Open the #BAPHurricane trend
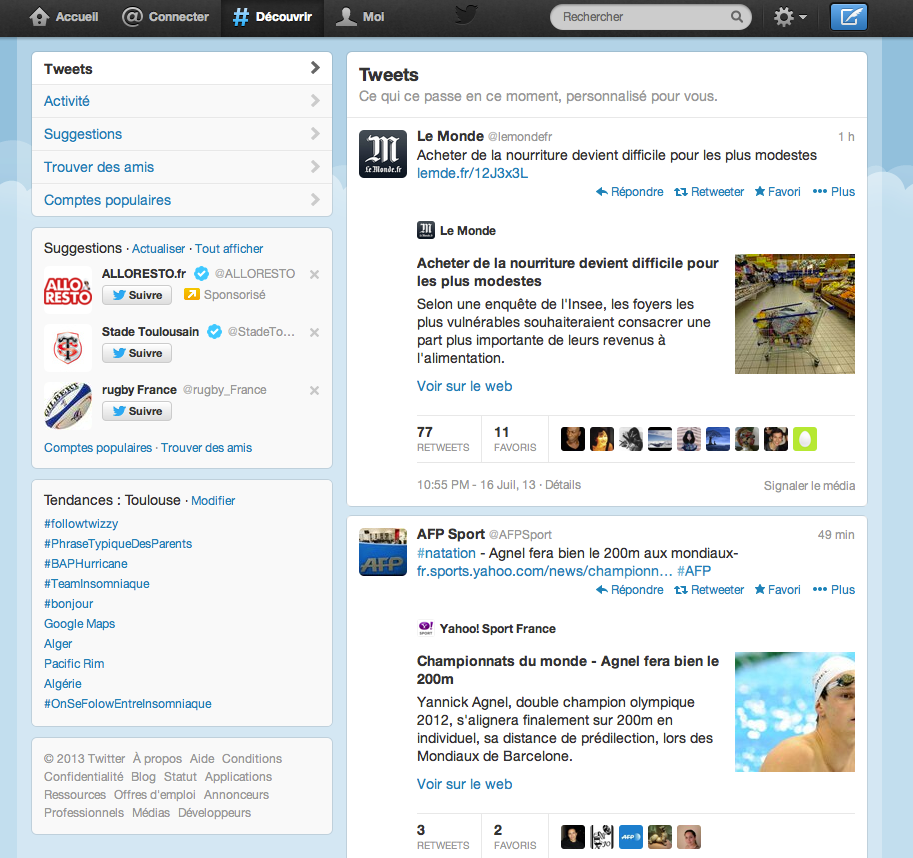Viewport: 913px width, 858px height. tap(86, 563)
